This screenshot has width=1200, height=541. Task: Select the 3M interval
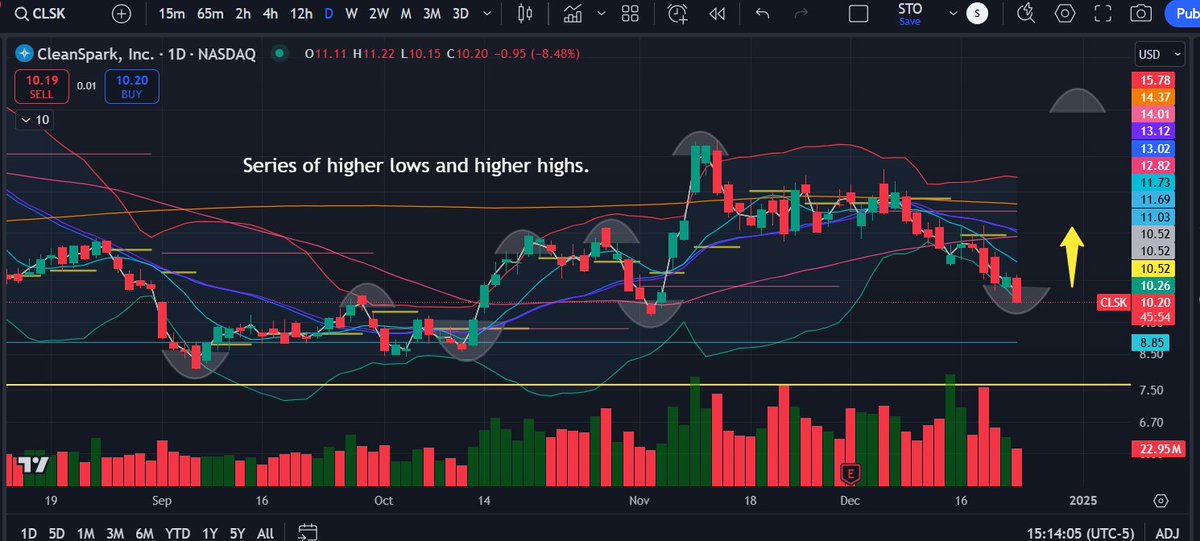coord(432,14)
